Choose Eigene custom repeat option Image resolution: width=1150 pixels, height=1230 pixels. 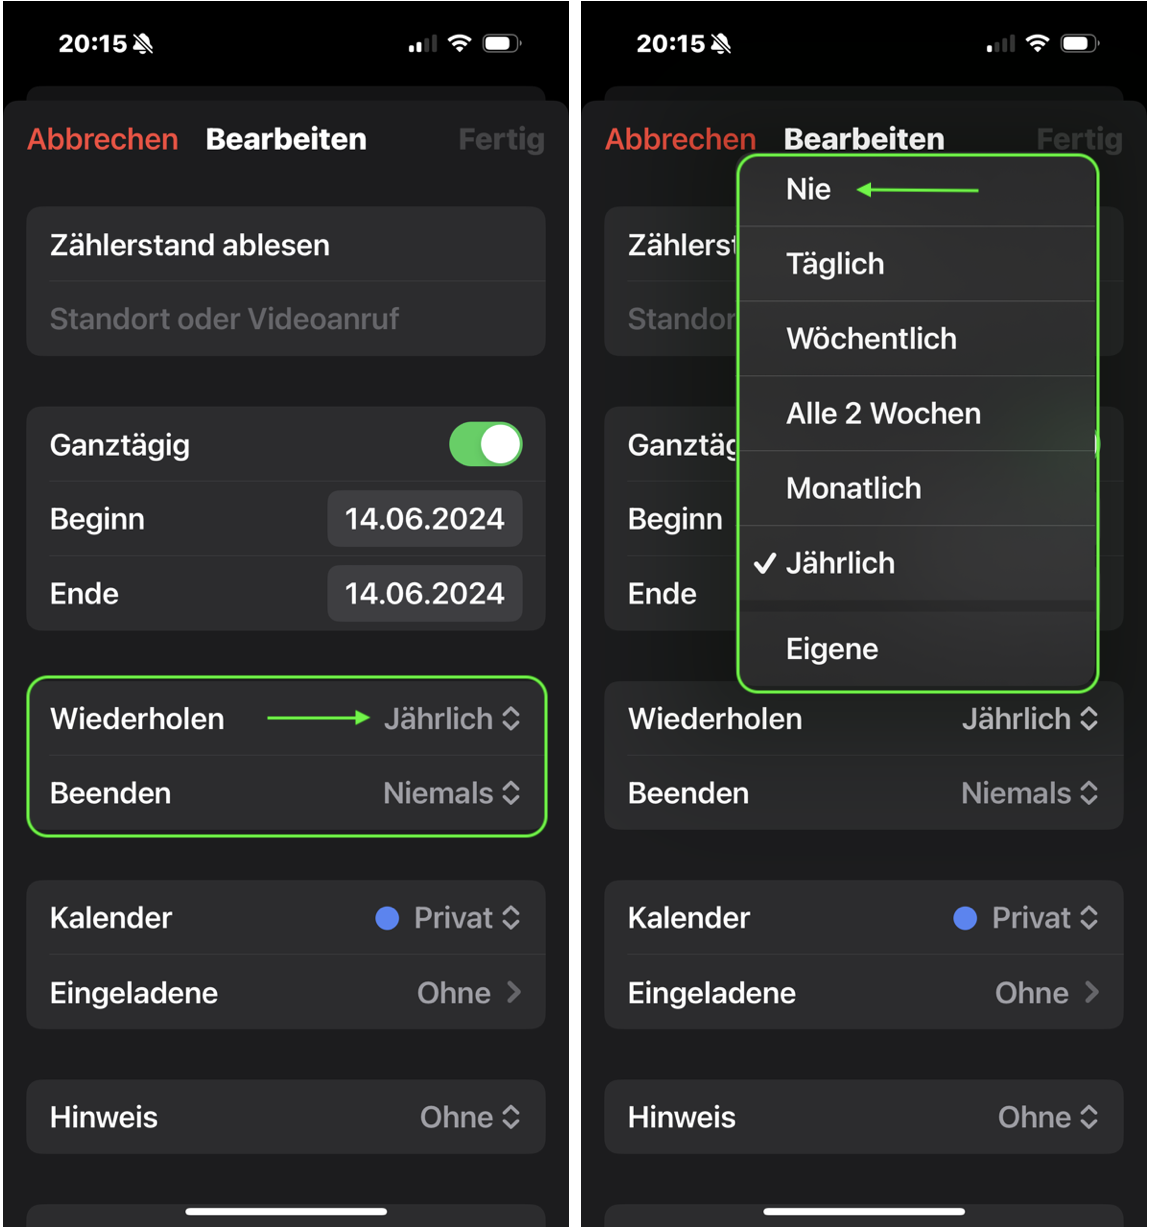click(x=832, y=649)
